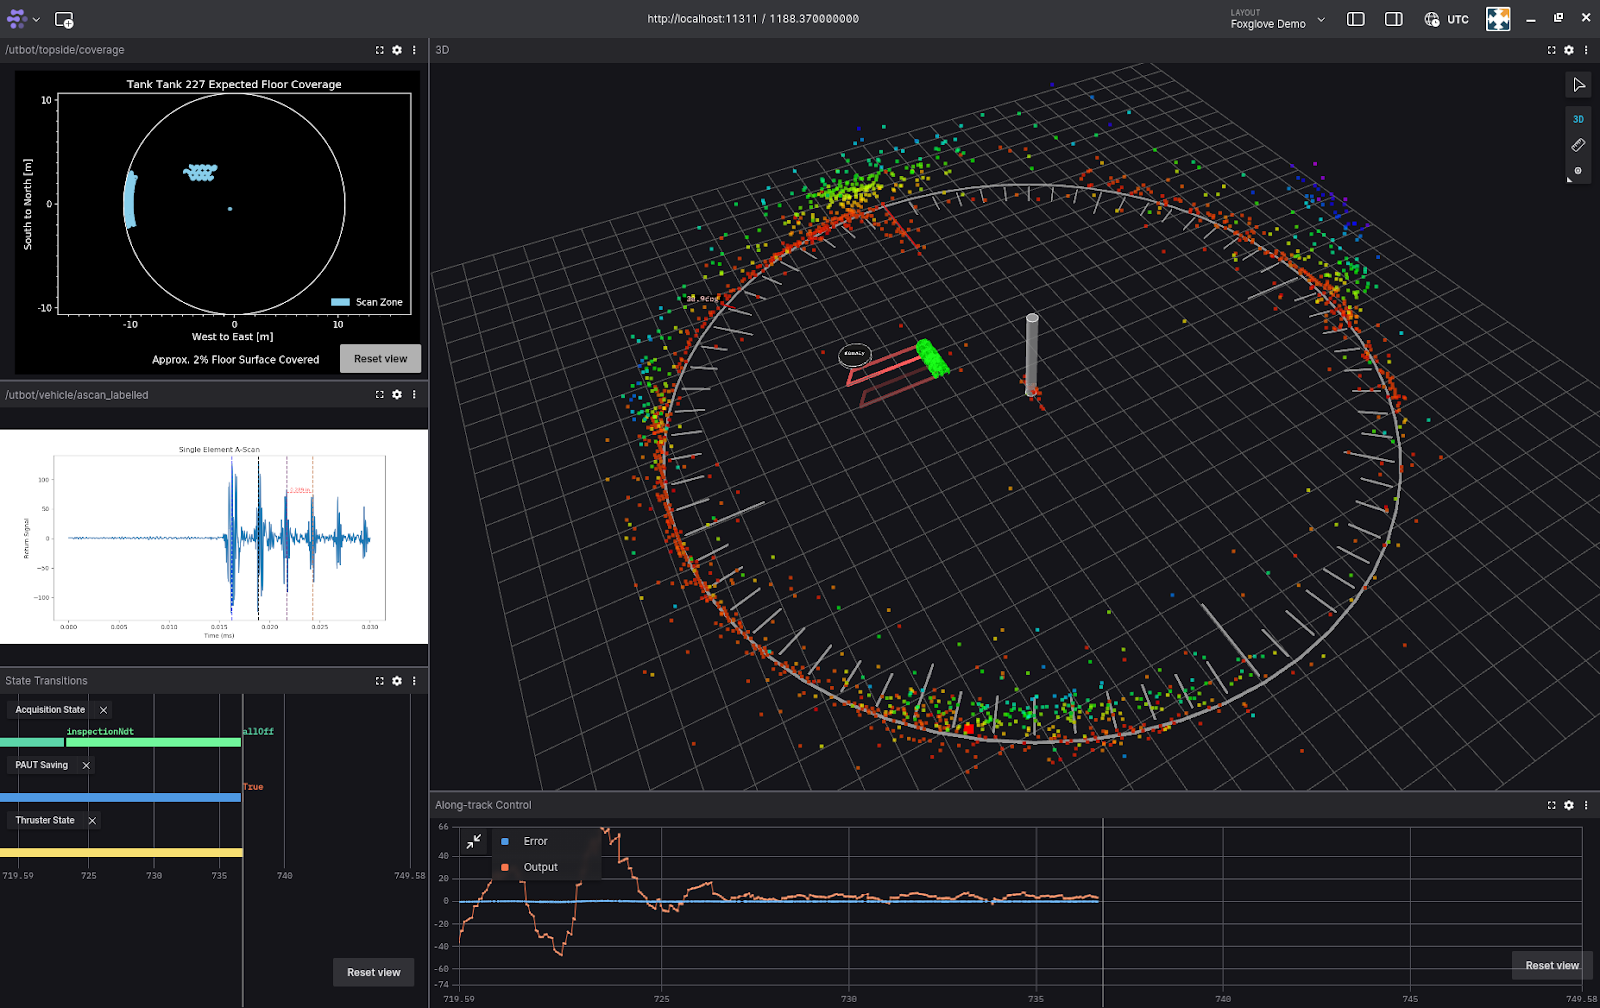The height and width of the screenshot is (1008, 1600).
Task: Open the Foxglove app menu logo
Action: click(x=17, y=19)
